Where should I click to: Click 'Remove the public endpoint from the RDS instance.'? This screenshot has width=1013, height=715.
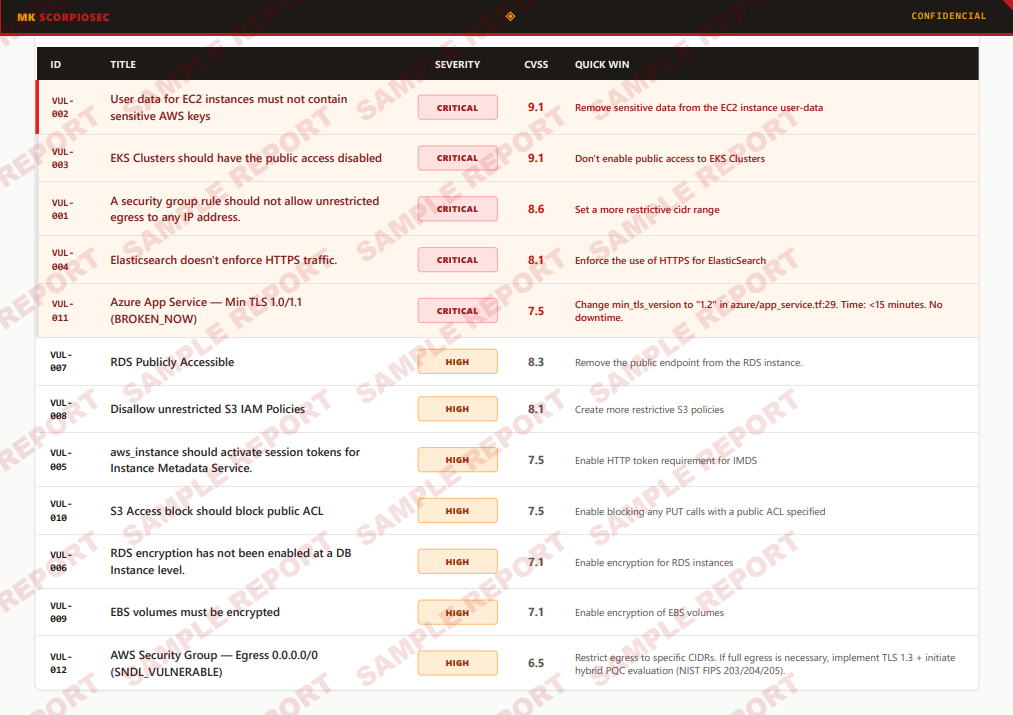[x=689, y=363]
